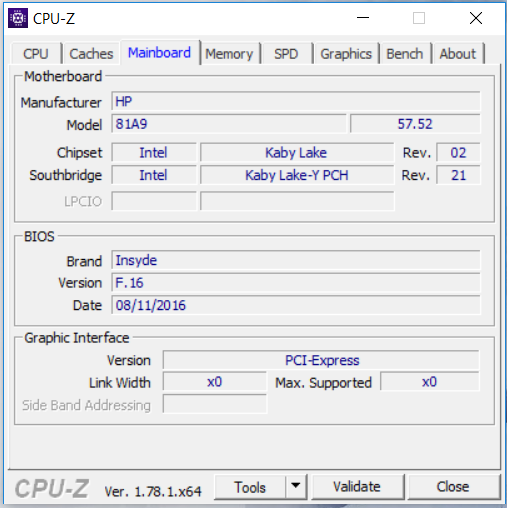507x508 pixels.
Task: Click the BIOS Date 08/11/2016 field
Action: [x=296, y=305]
